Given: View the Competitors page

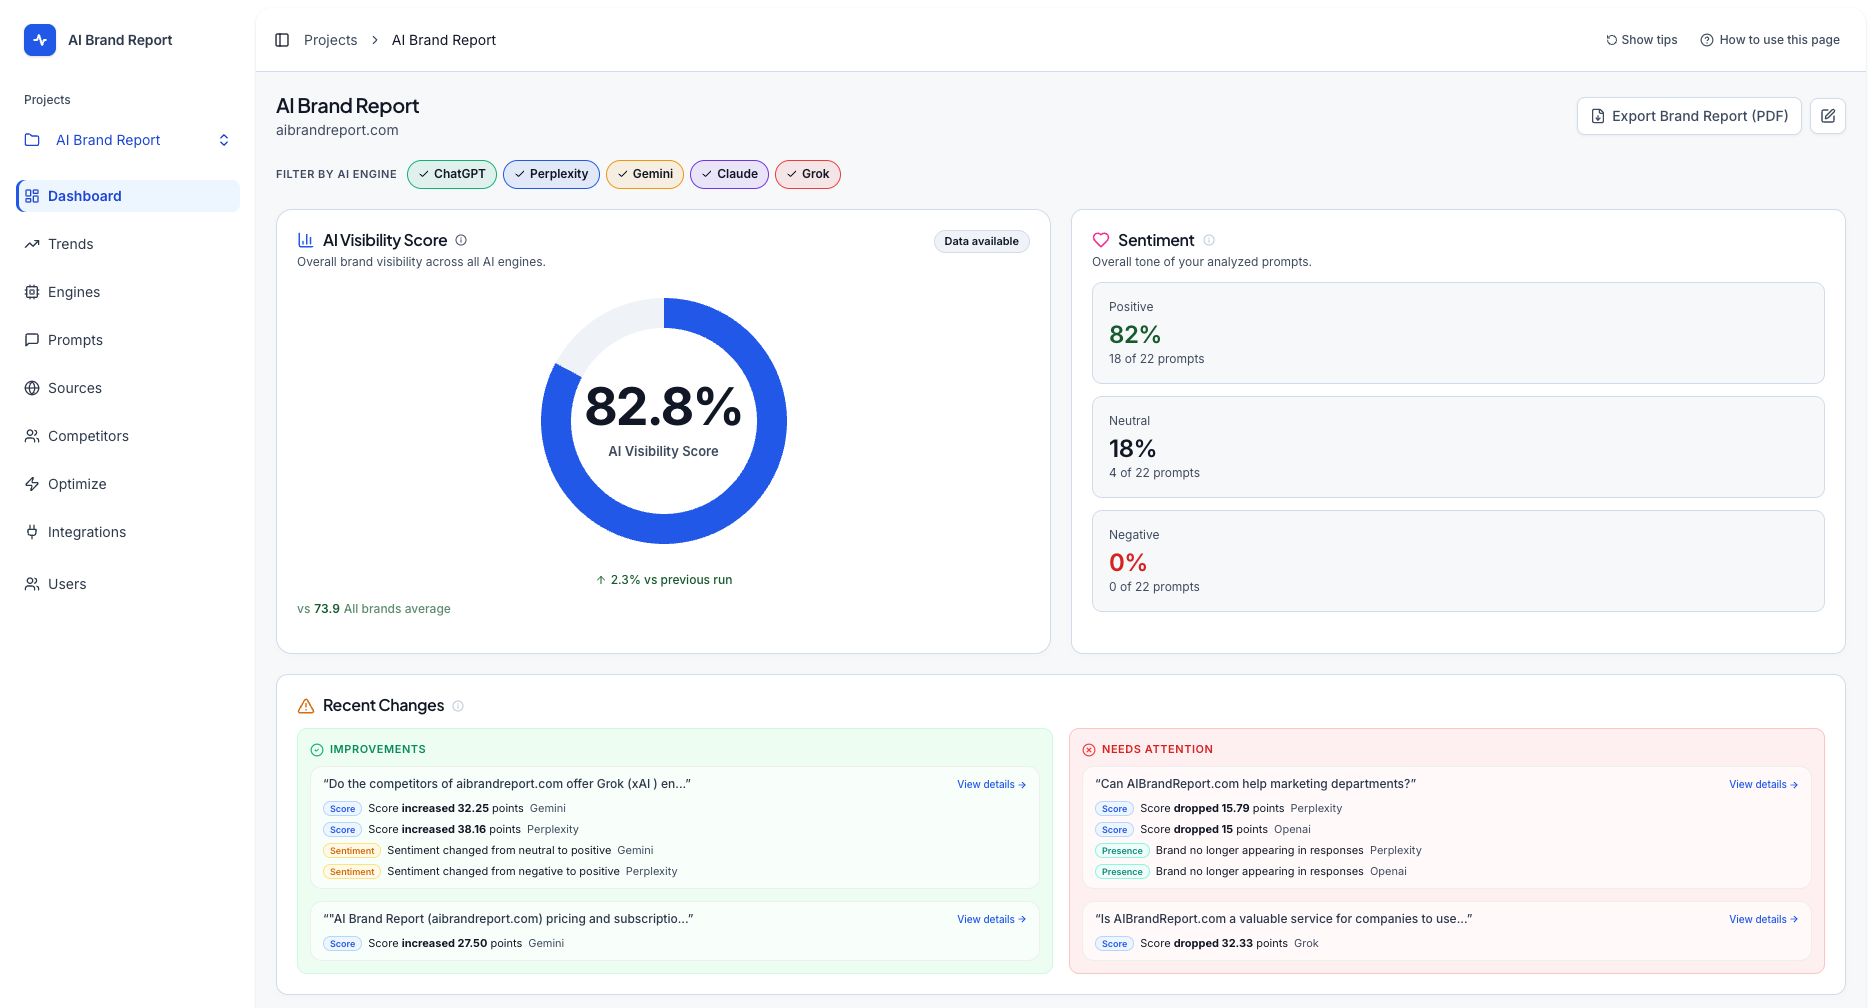Looking at the screenshot, I should point(128,436).
